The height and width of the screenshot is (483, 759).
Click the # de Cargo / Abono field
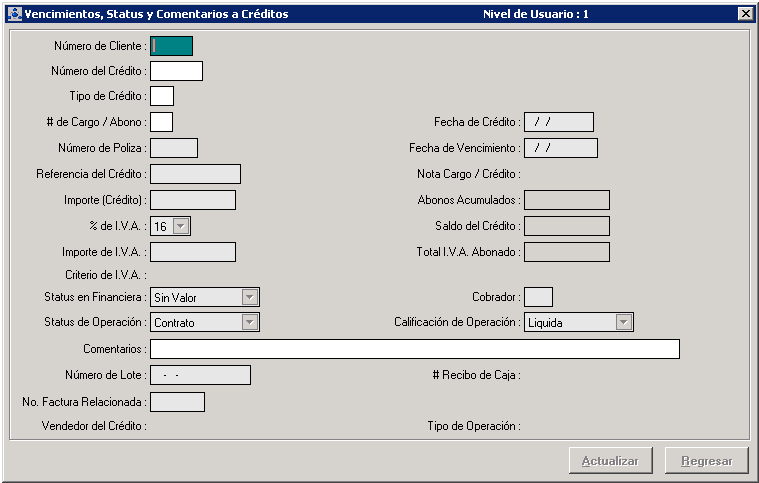coord(161,122)
